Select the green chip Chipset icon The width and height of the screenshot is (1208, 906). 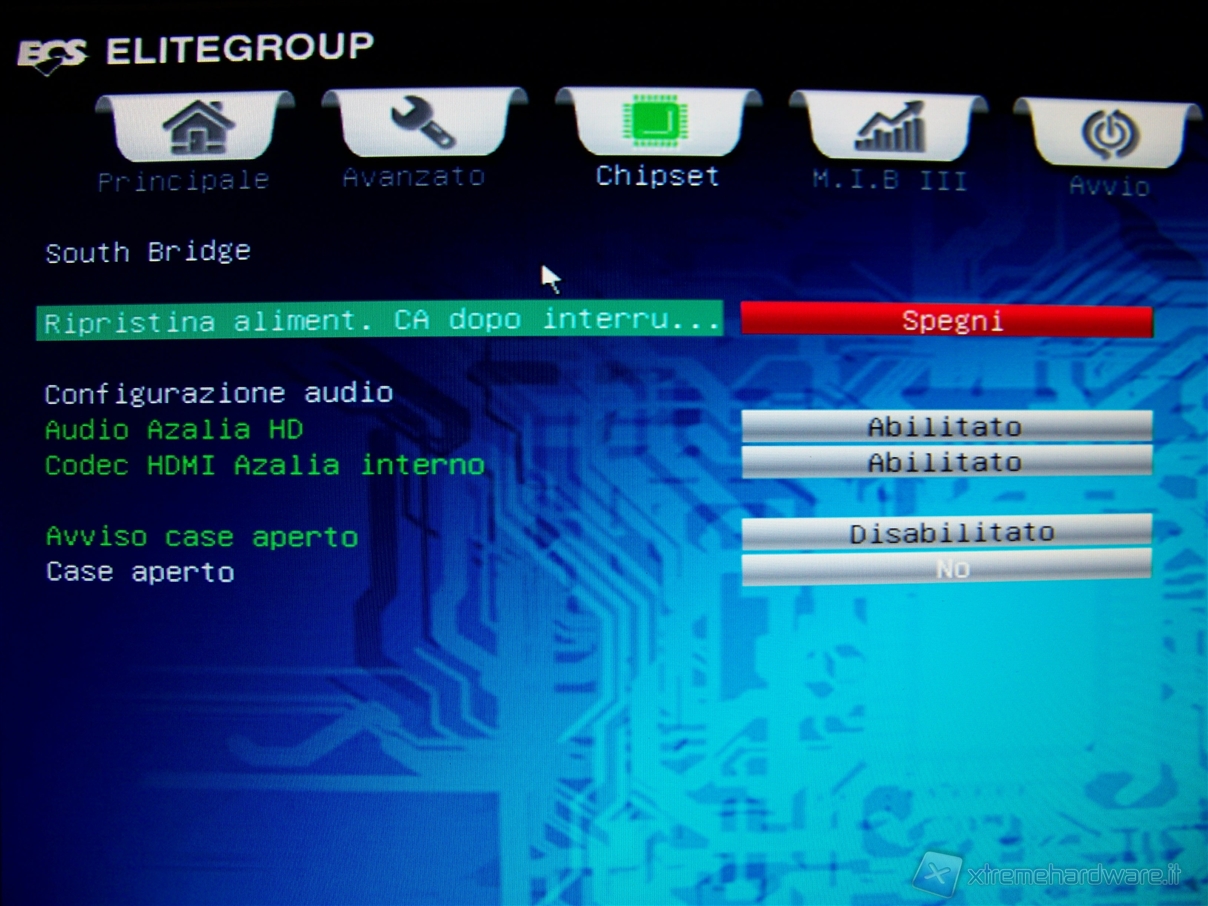(657, 123)
